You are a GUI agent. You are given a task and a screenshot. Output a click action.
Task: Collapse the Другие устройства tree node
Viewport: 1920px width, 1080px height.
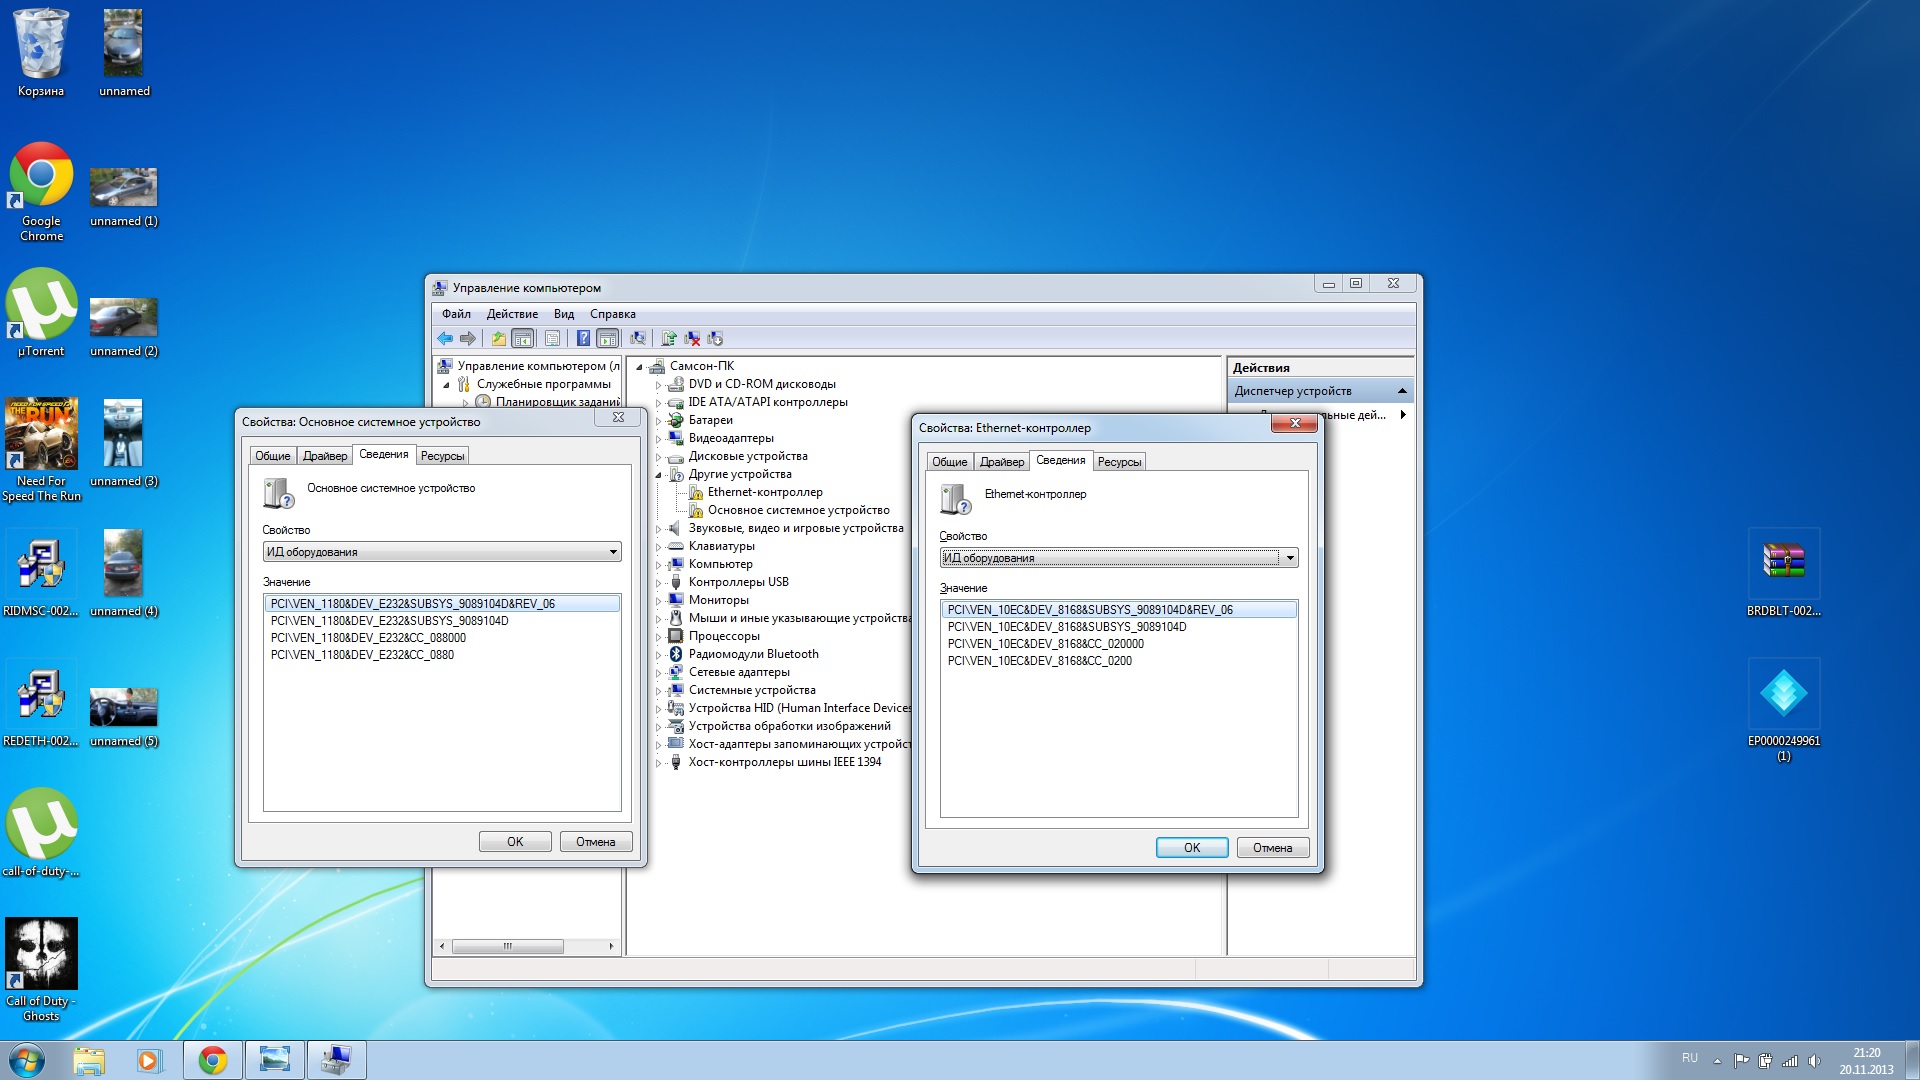point(658,475)
